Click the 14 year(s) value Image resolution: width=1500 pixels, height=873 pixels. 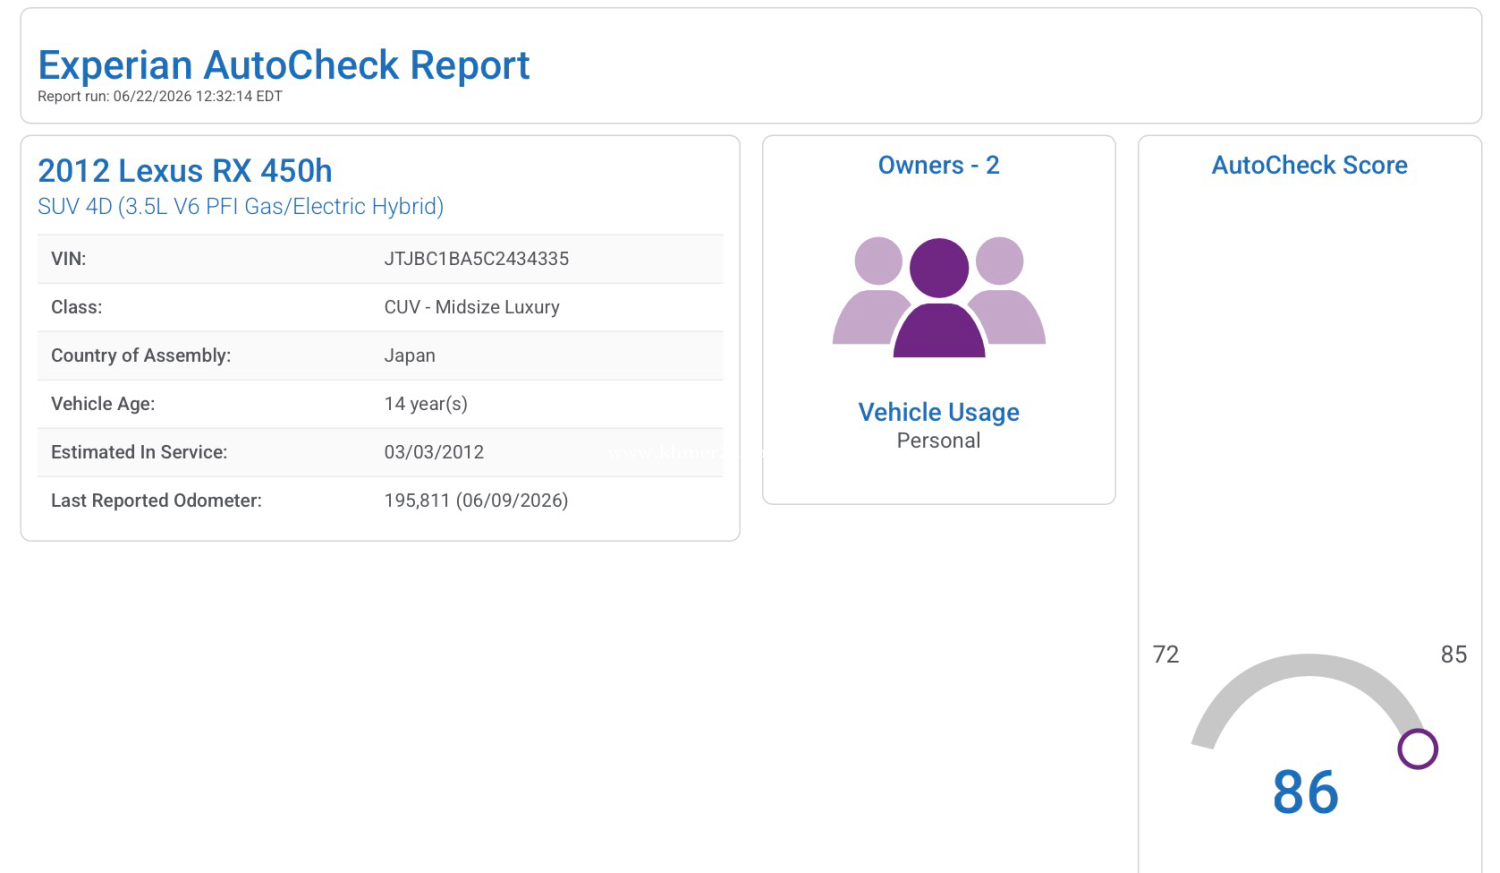click(x=426, y=404)
